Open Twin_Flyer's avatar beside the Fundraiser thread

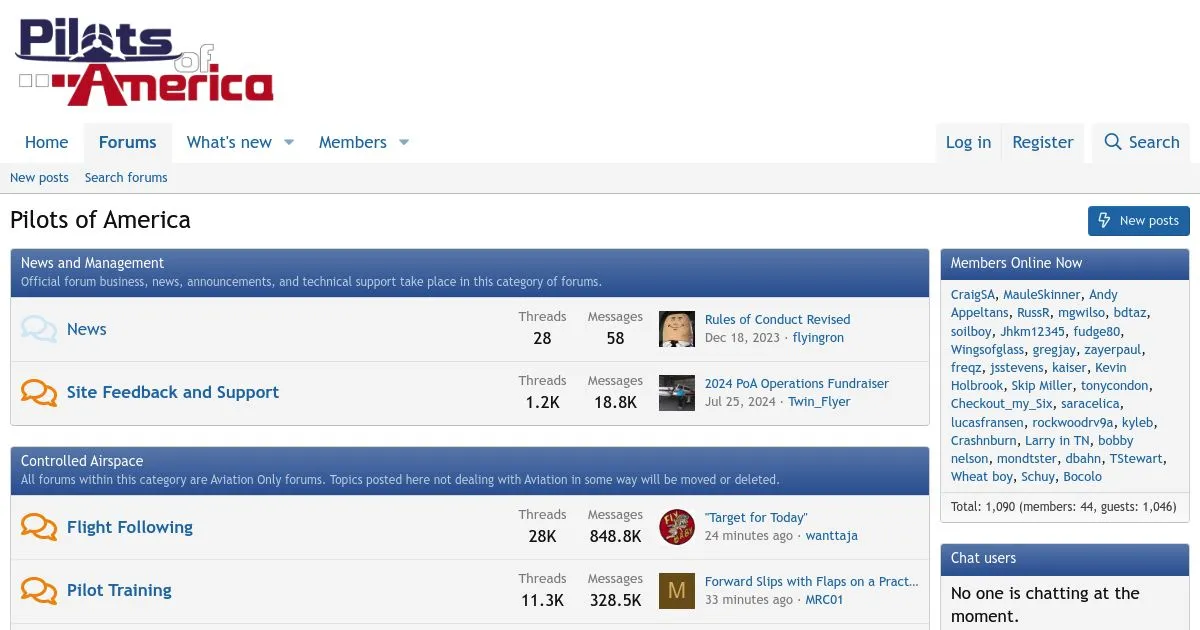[677, 393]
